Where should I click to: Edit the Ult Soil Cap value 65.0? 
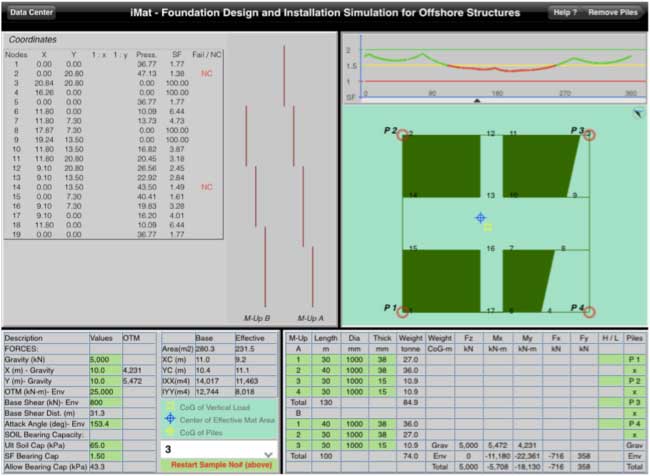tap(104, 444)
